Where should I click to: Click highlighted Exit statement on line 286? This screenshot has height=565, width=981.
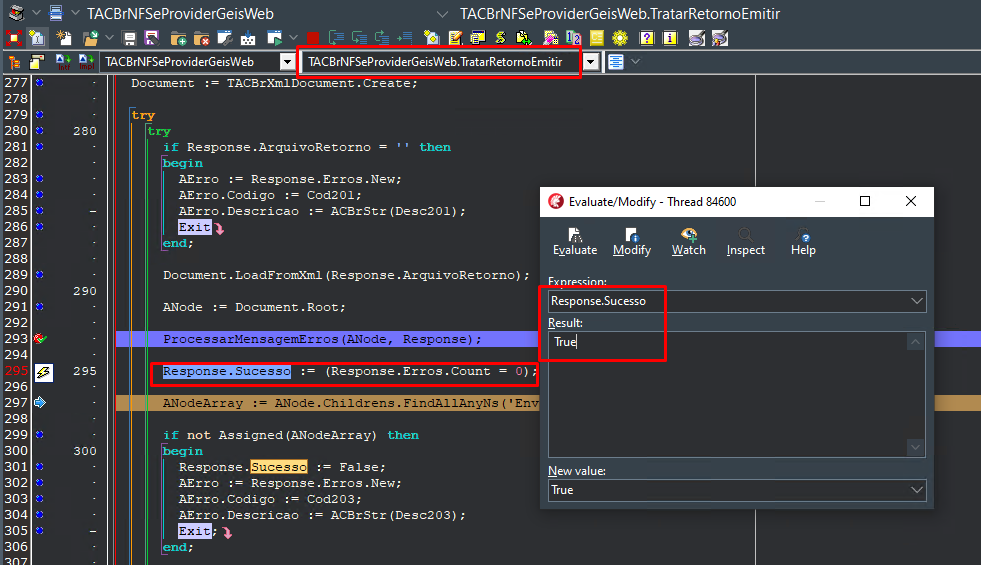[x=195, y=227]
